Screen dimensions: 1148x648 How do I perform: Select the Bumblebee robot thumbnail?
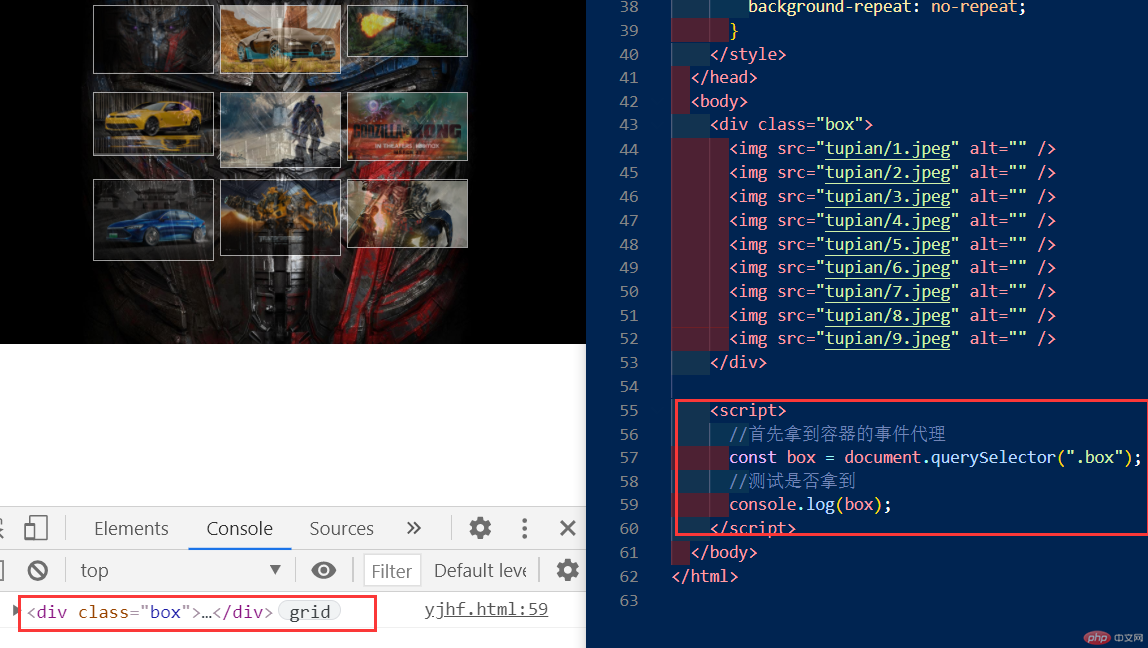point(280,217)
